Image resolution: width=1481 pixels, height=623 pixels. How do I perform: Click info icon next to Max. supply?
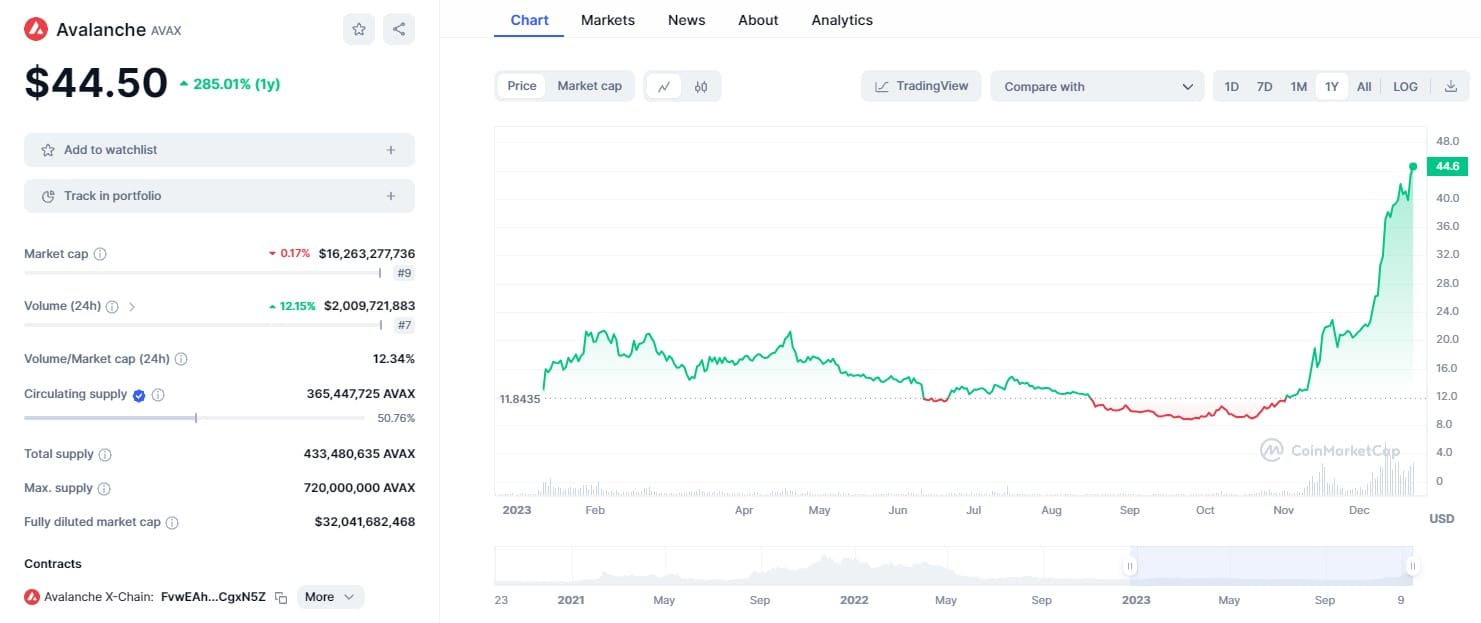(x=104, y=489)
